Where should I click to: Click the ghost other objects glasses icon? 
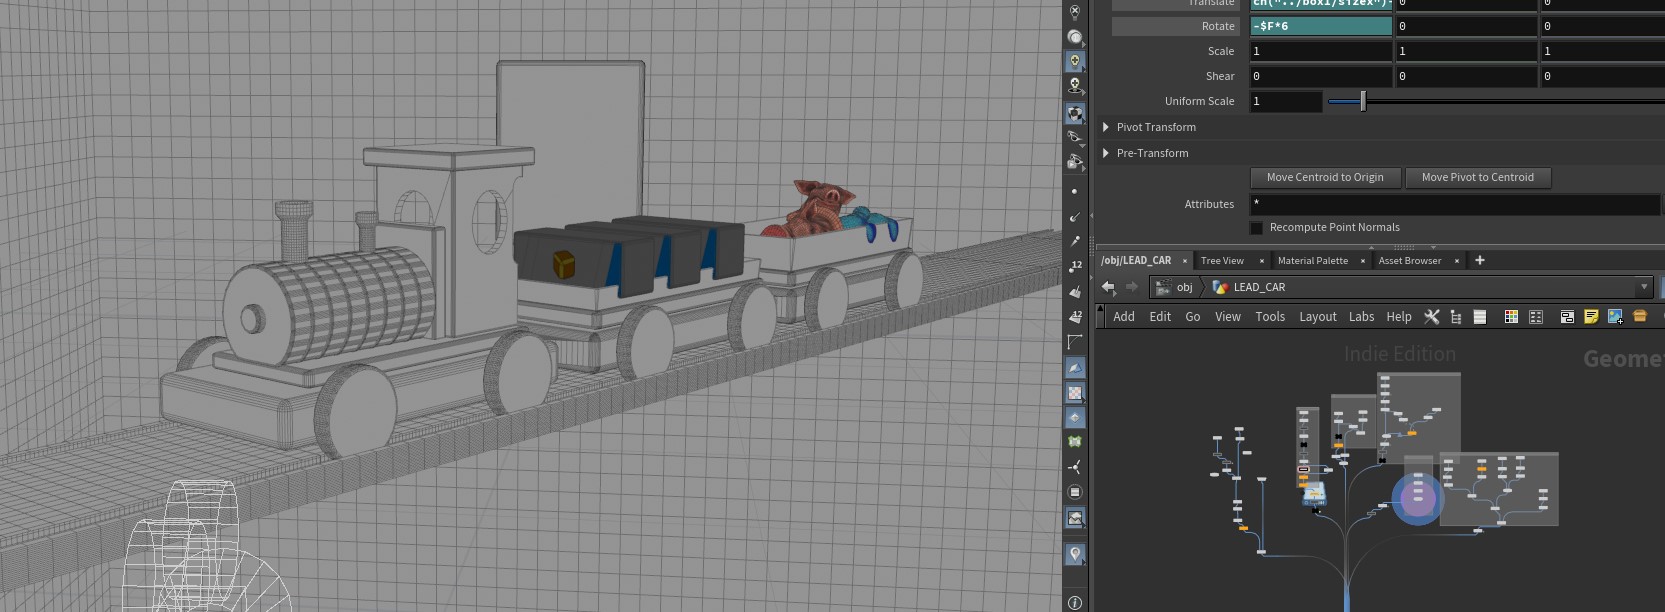(x=1075, y=137)
